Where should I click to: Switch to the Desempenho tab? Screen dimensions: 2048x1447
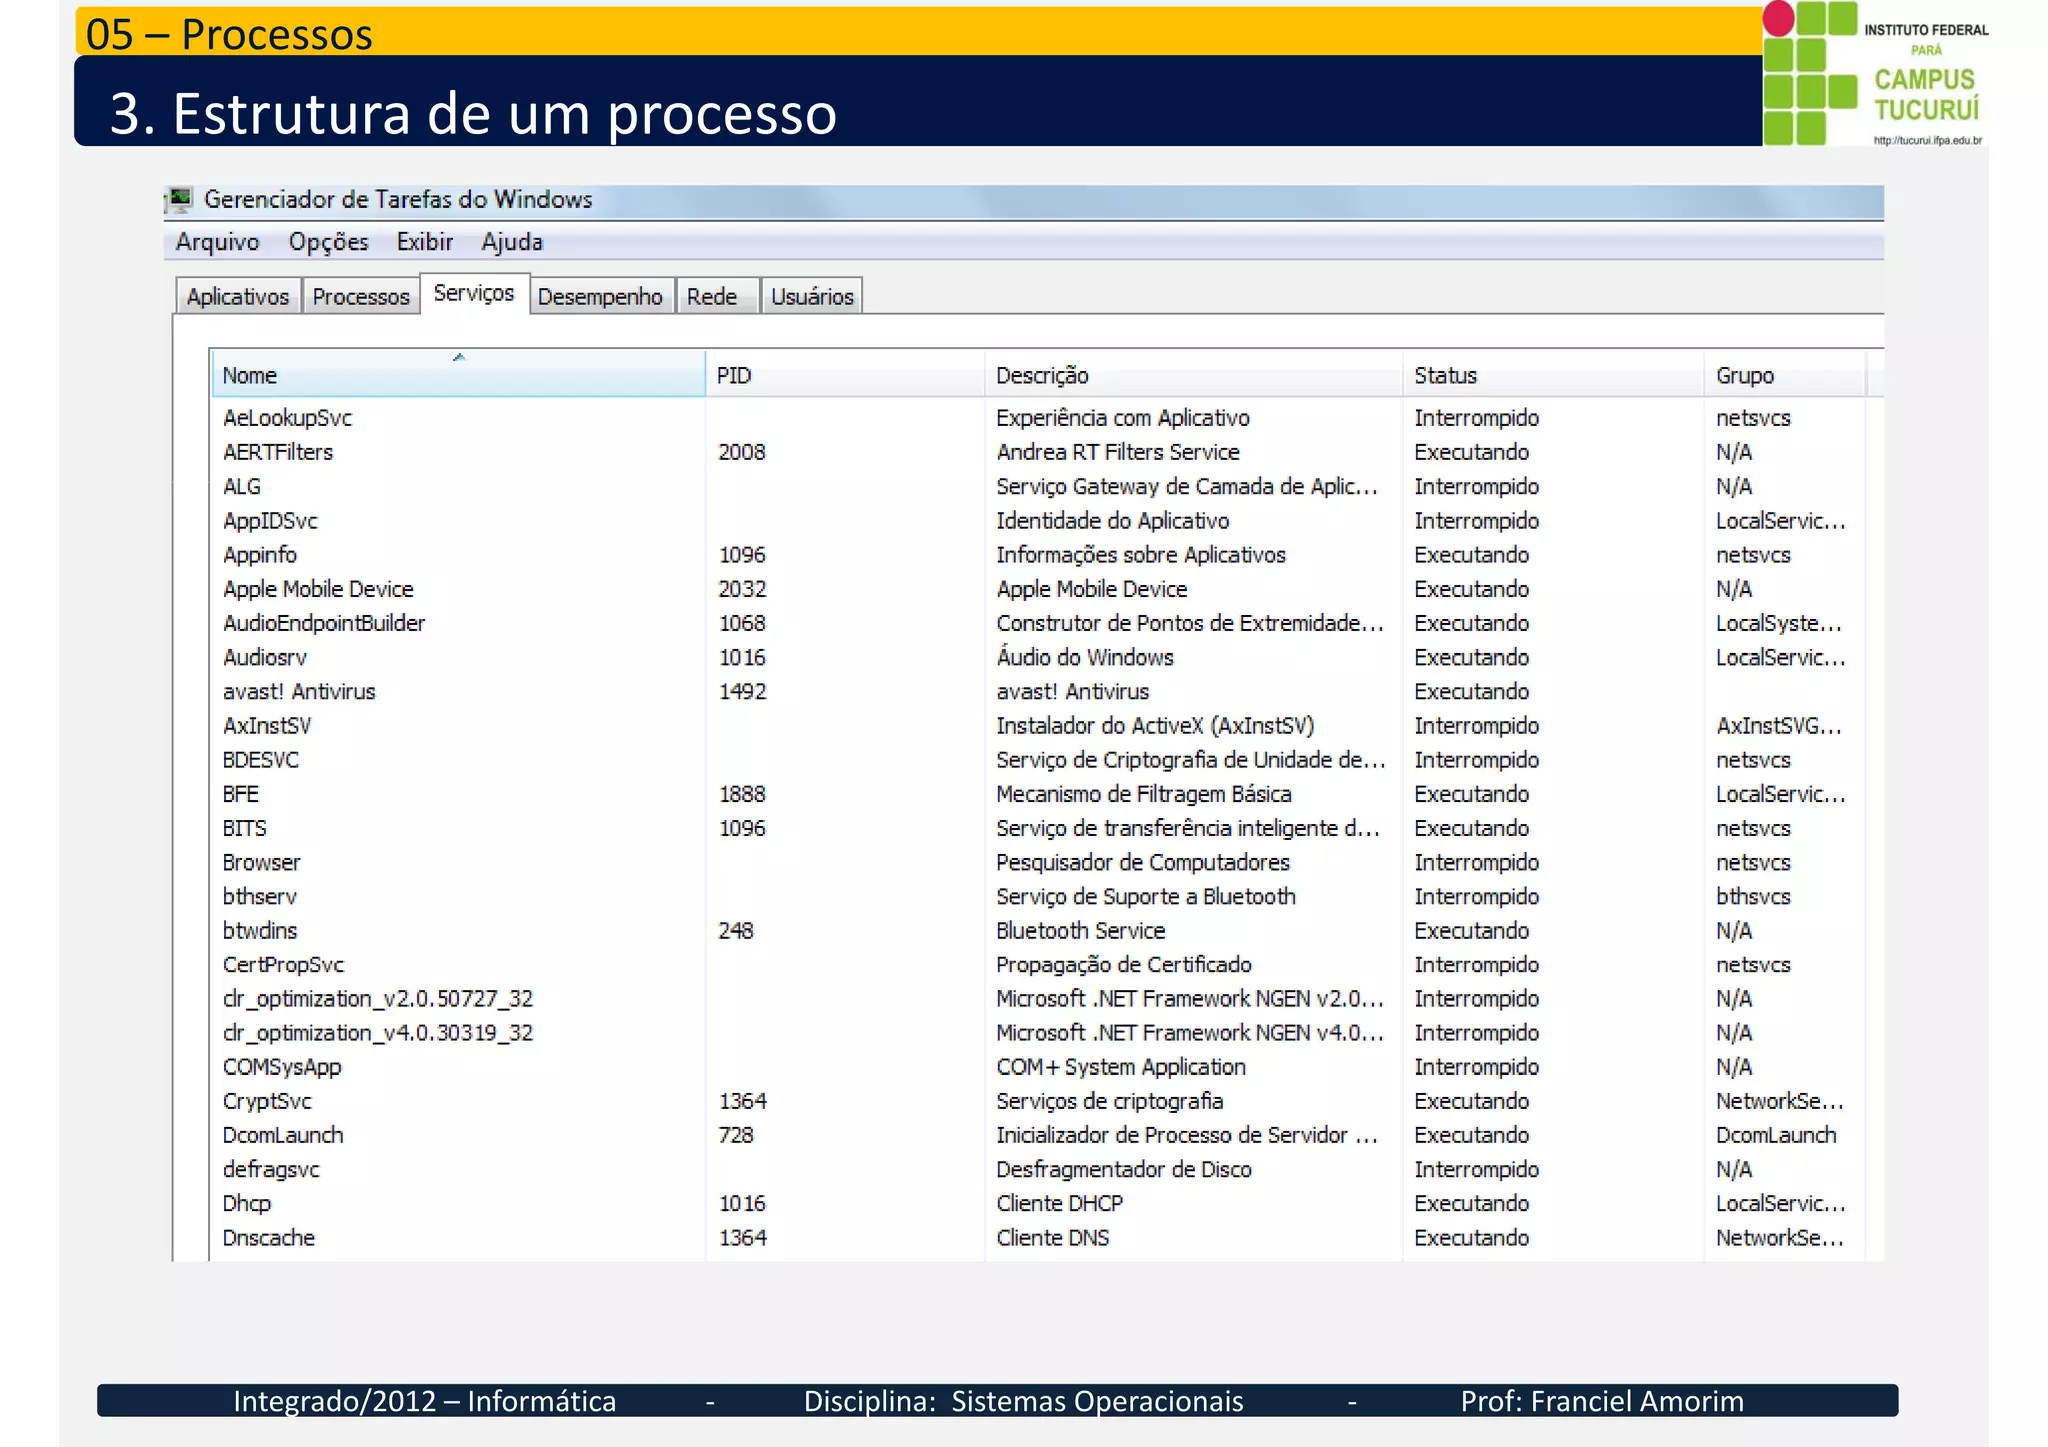point(600,296)
